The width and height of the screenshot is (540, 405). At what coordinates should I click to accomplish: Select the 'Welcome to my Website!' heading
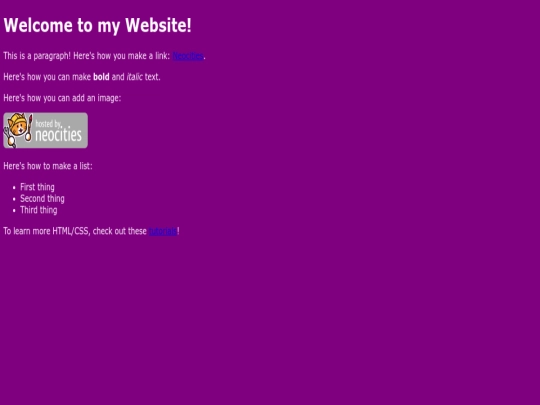[x=97, y=25]
